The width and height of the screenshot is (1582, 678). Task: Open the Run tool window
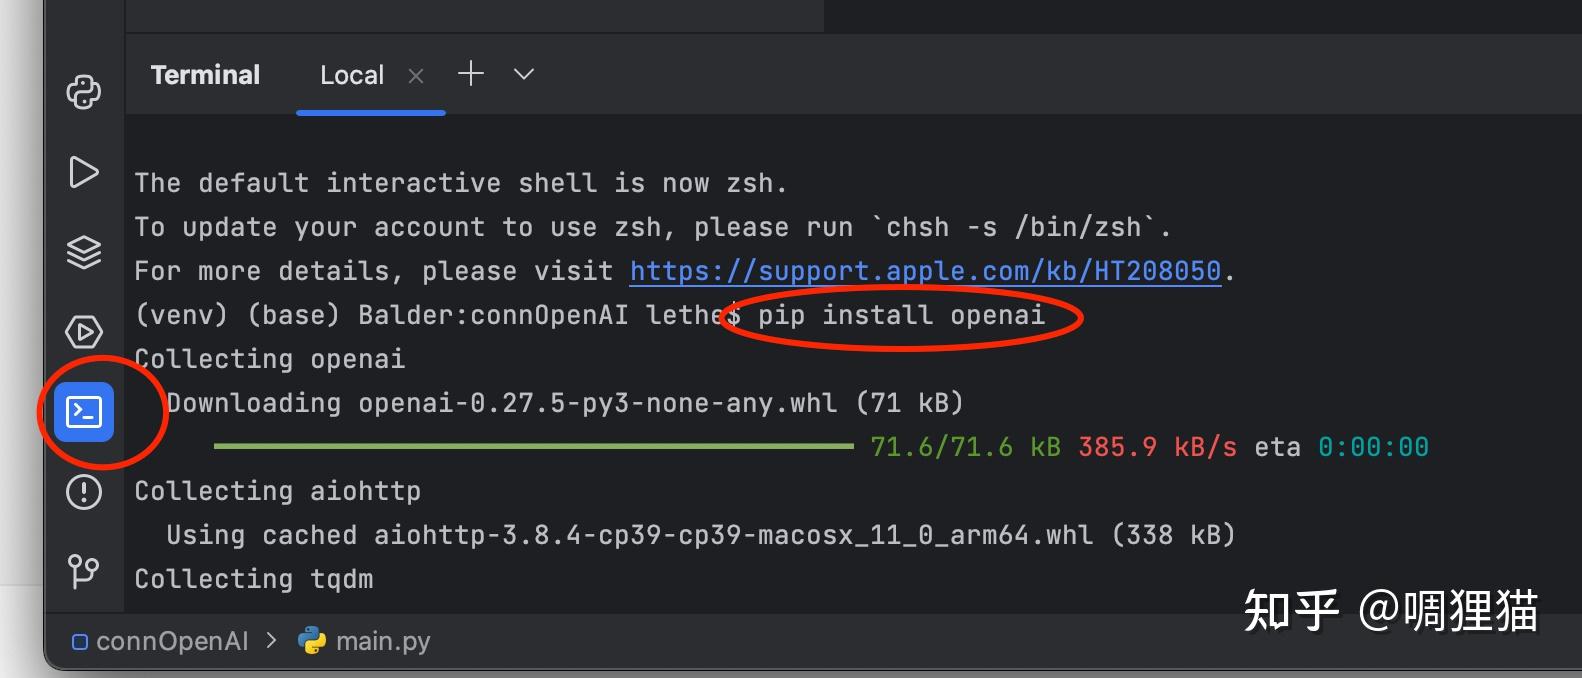point(84,172)
